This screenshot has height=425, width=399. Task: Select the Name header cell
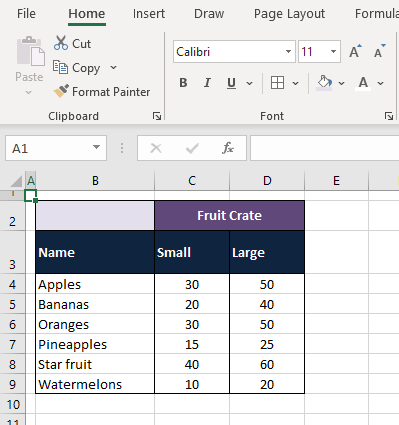coord(95,252)
